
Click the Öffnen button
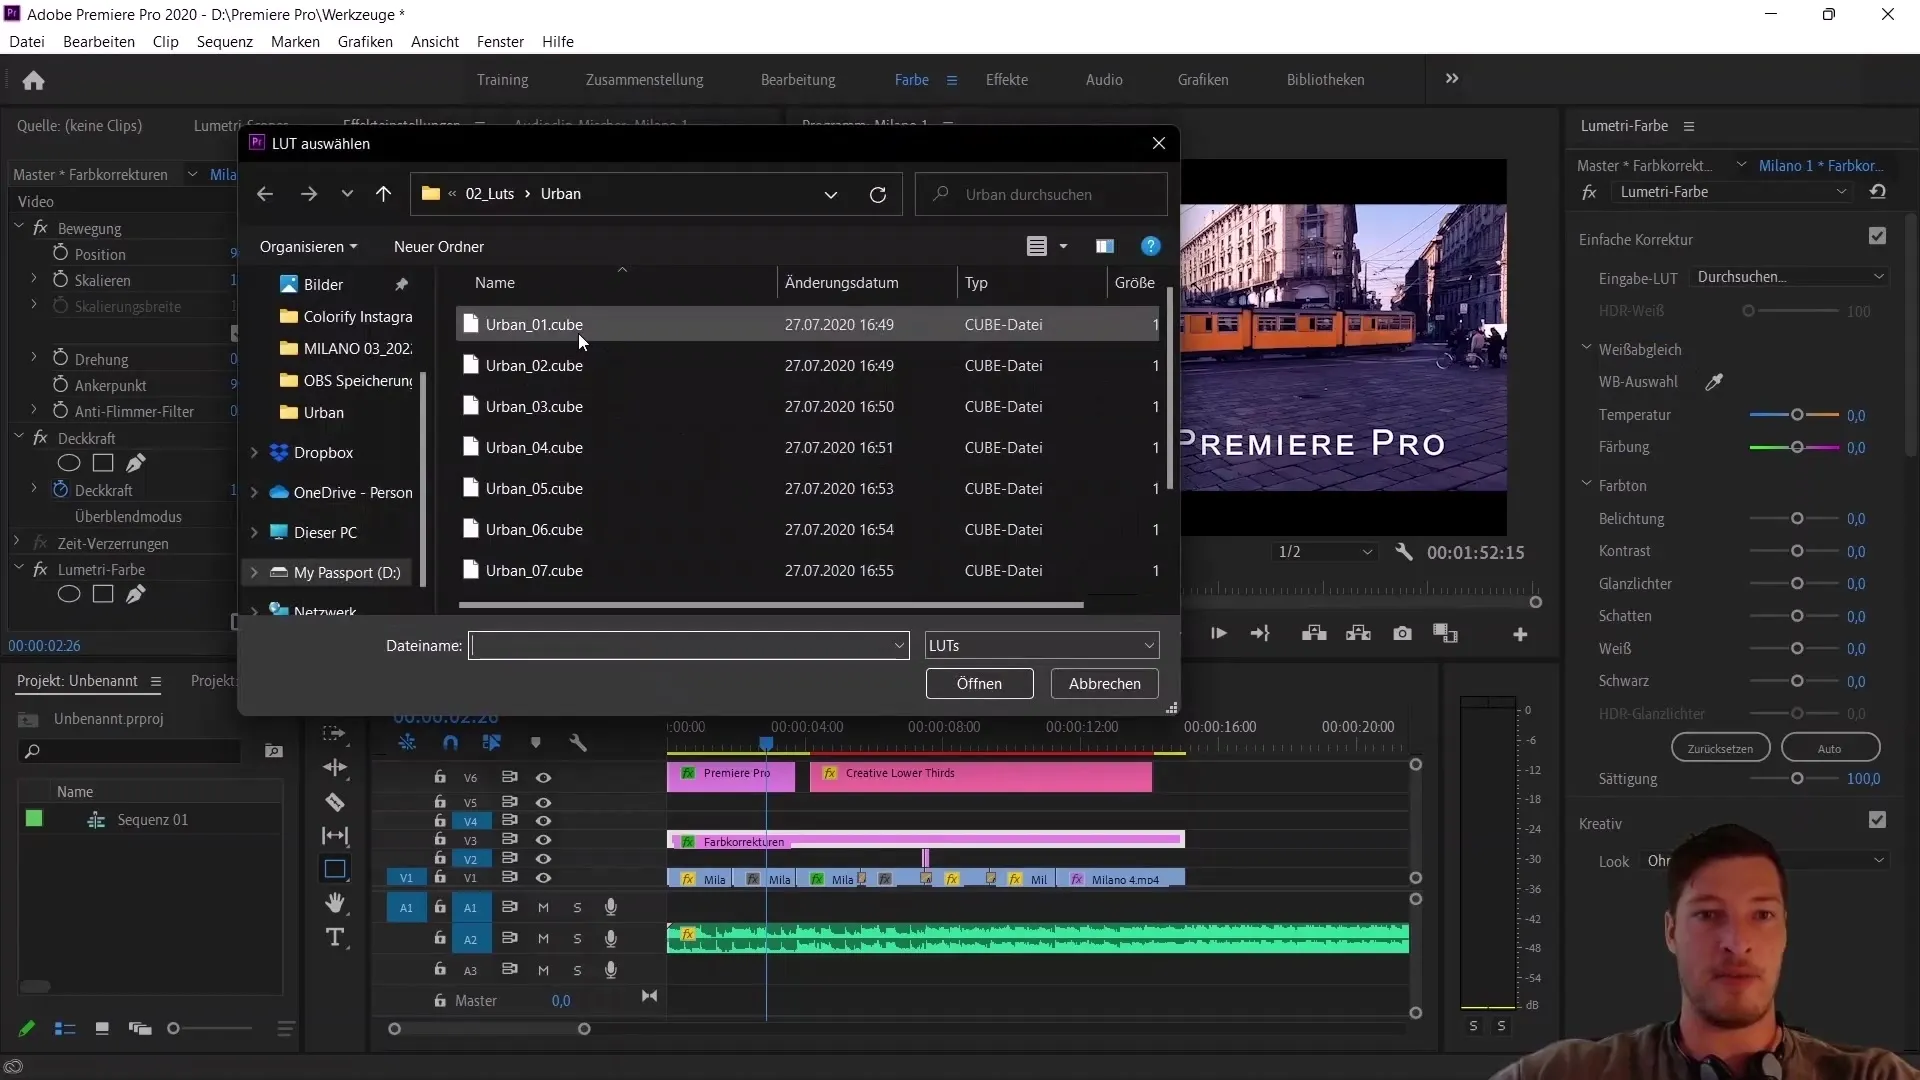click(x=979, y=684)
